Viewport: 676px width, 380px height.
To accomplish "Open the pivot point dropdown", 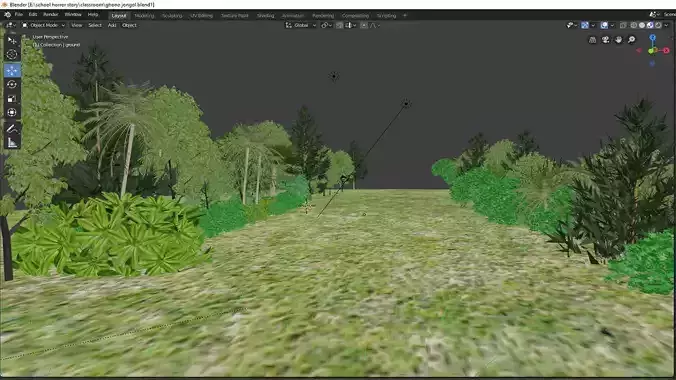I will tap(326, 25).
